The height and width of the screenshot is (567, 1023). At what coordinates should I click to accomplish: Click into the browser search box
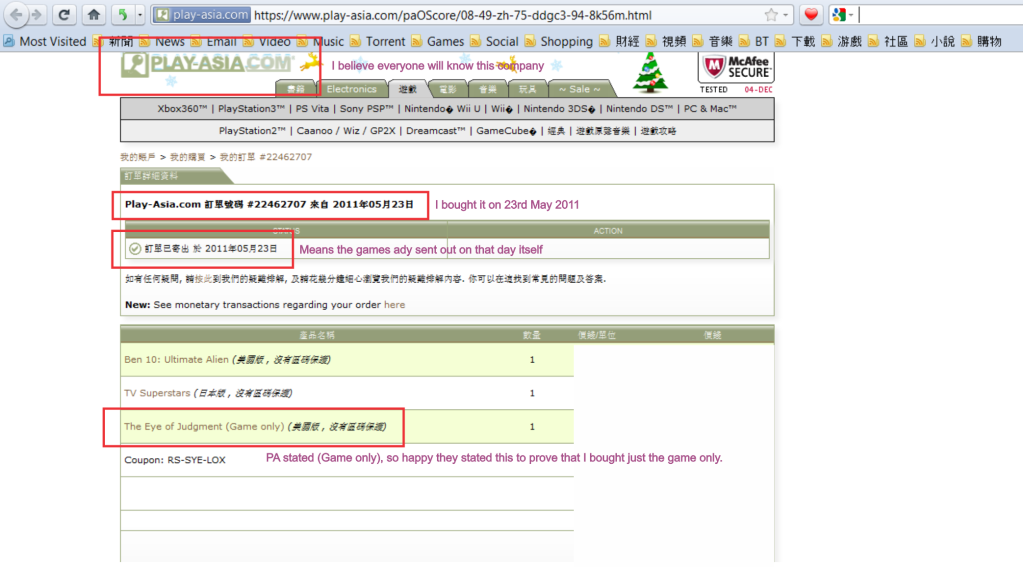tap(935, 15)
